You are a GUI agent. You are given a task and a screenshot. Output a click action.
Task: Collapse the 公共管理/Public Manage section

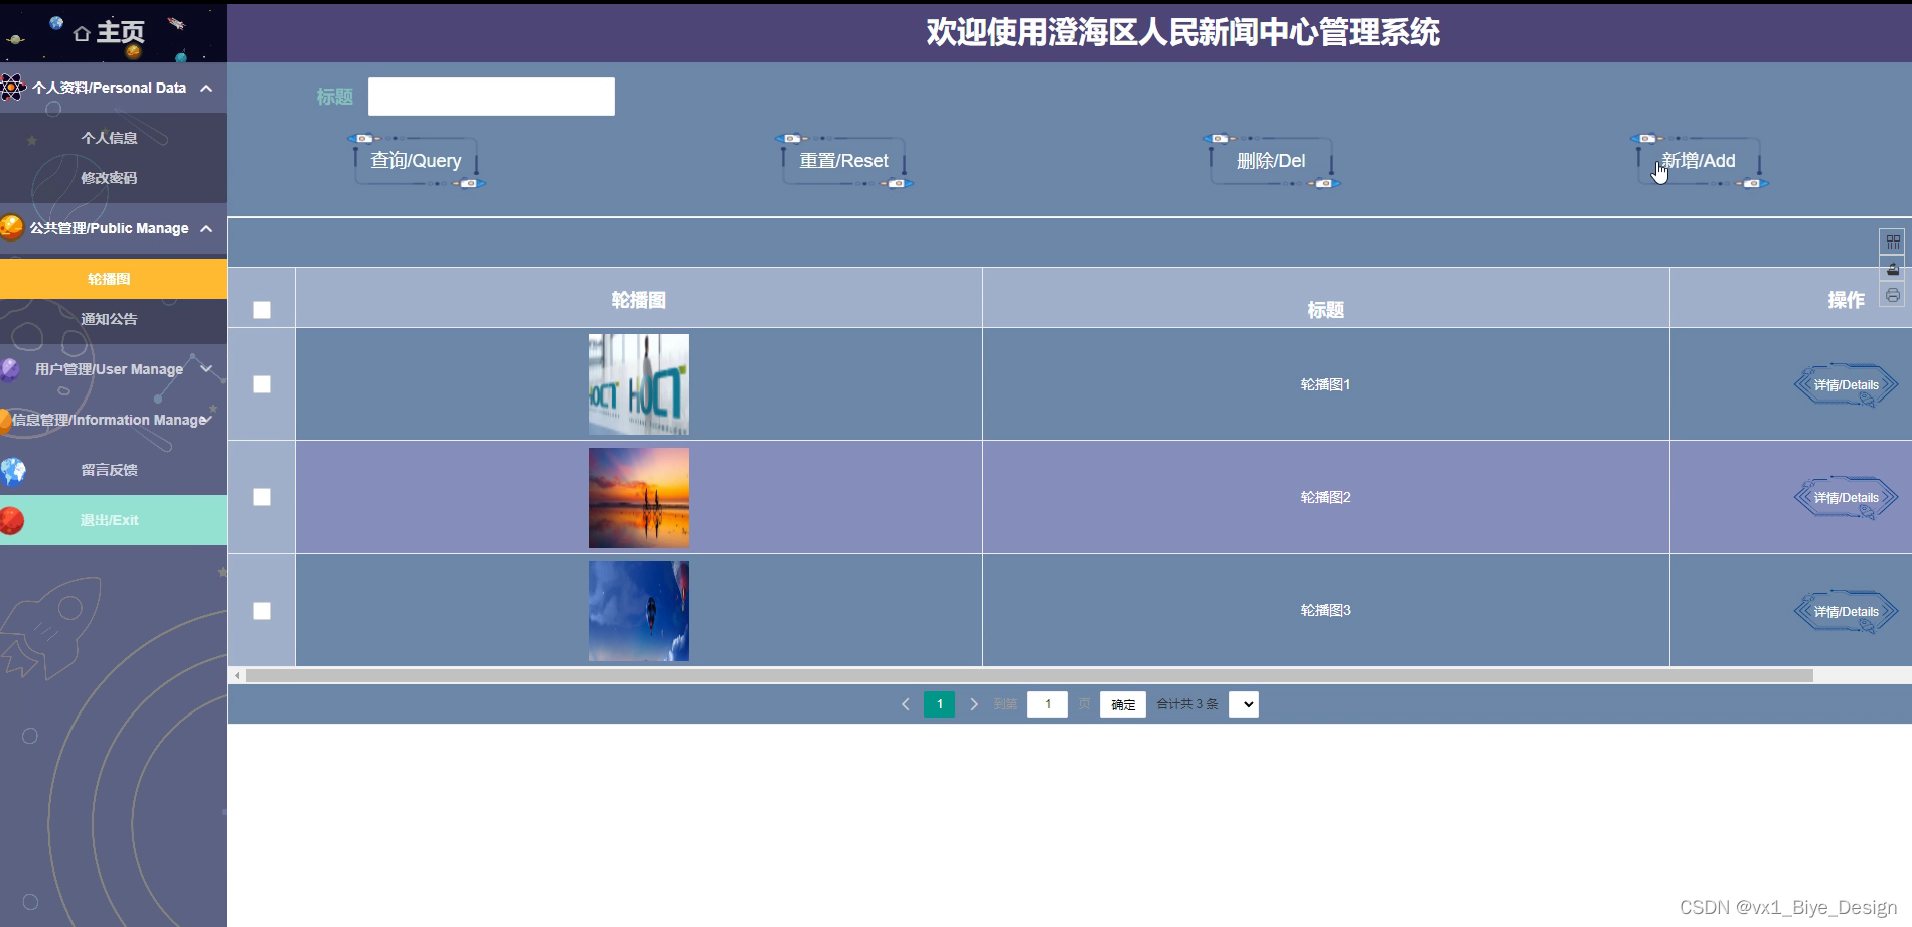(113, 228)
